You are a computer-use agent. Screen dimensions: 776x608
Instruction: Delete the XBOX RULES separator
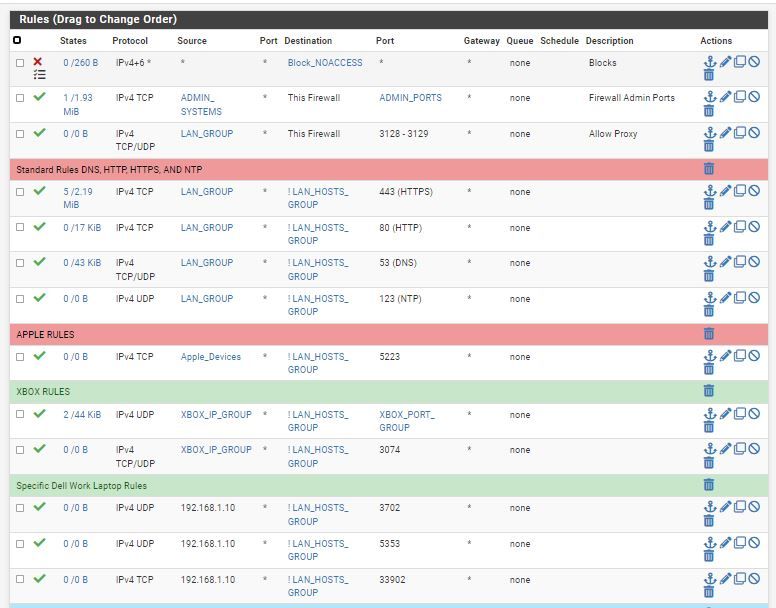pyautogui.click(x=709, y=391)
